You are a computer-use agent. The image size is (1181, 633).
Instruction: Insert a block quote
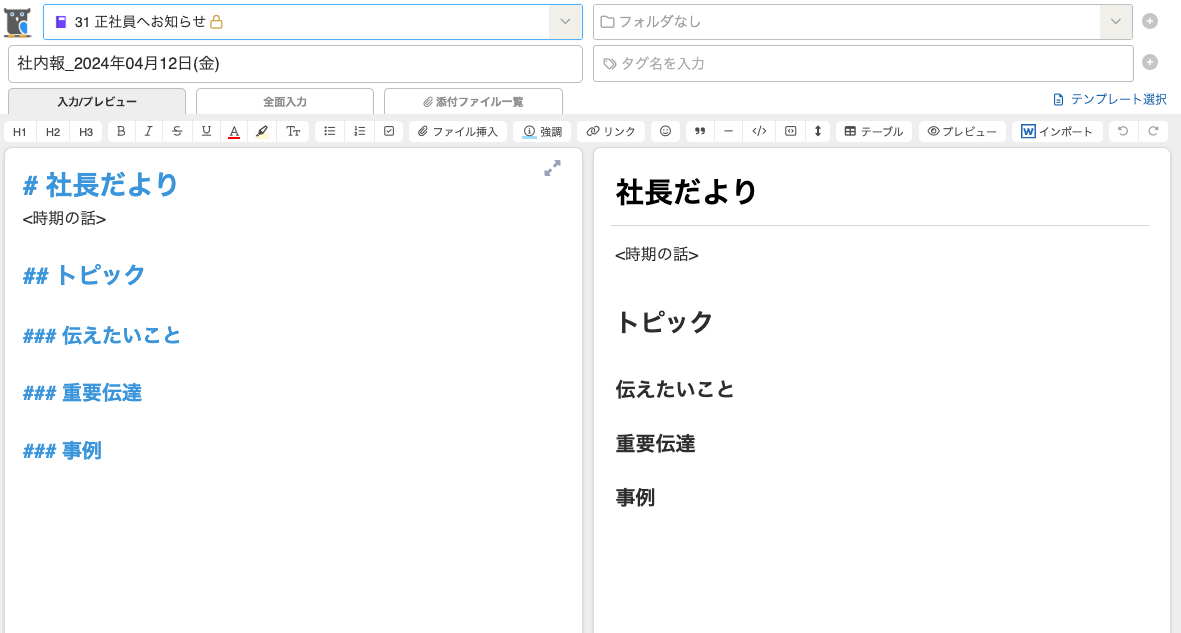[700, 131]
